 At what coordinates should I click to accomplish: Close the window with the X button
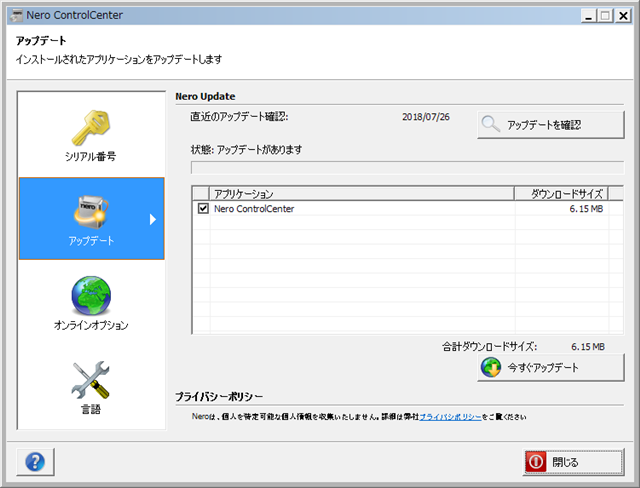click(623, 16)
